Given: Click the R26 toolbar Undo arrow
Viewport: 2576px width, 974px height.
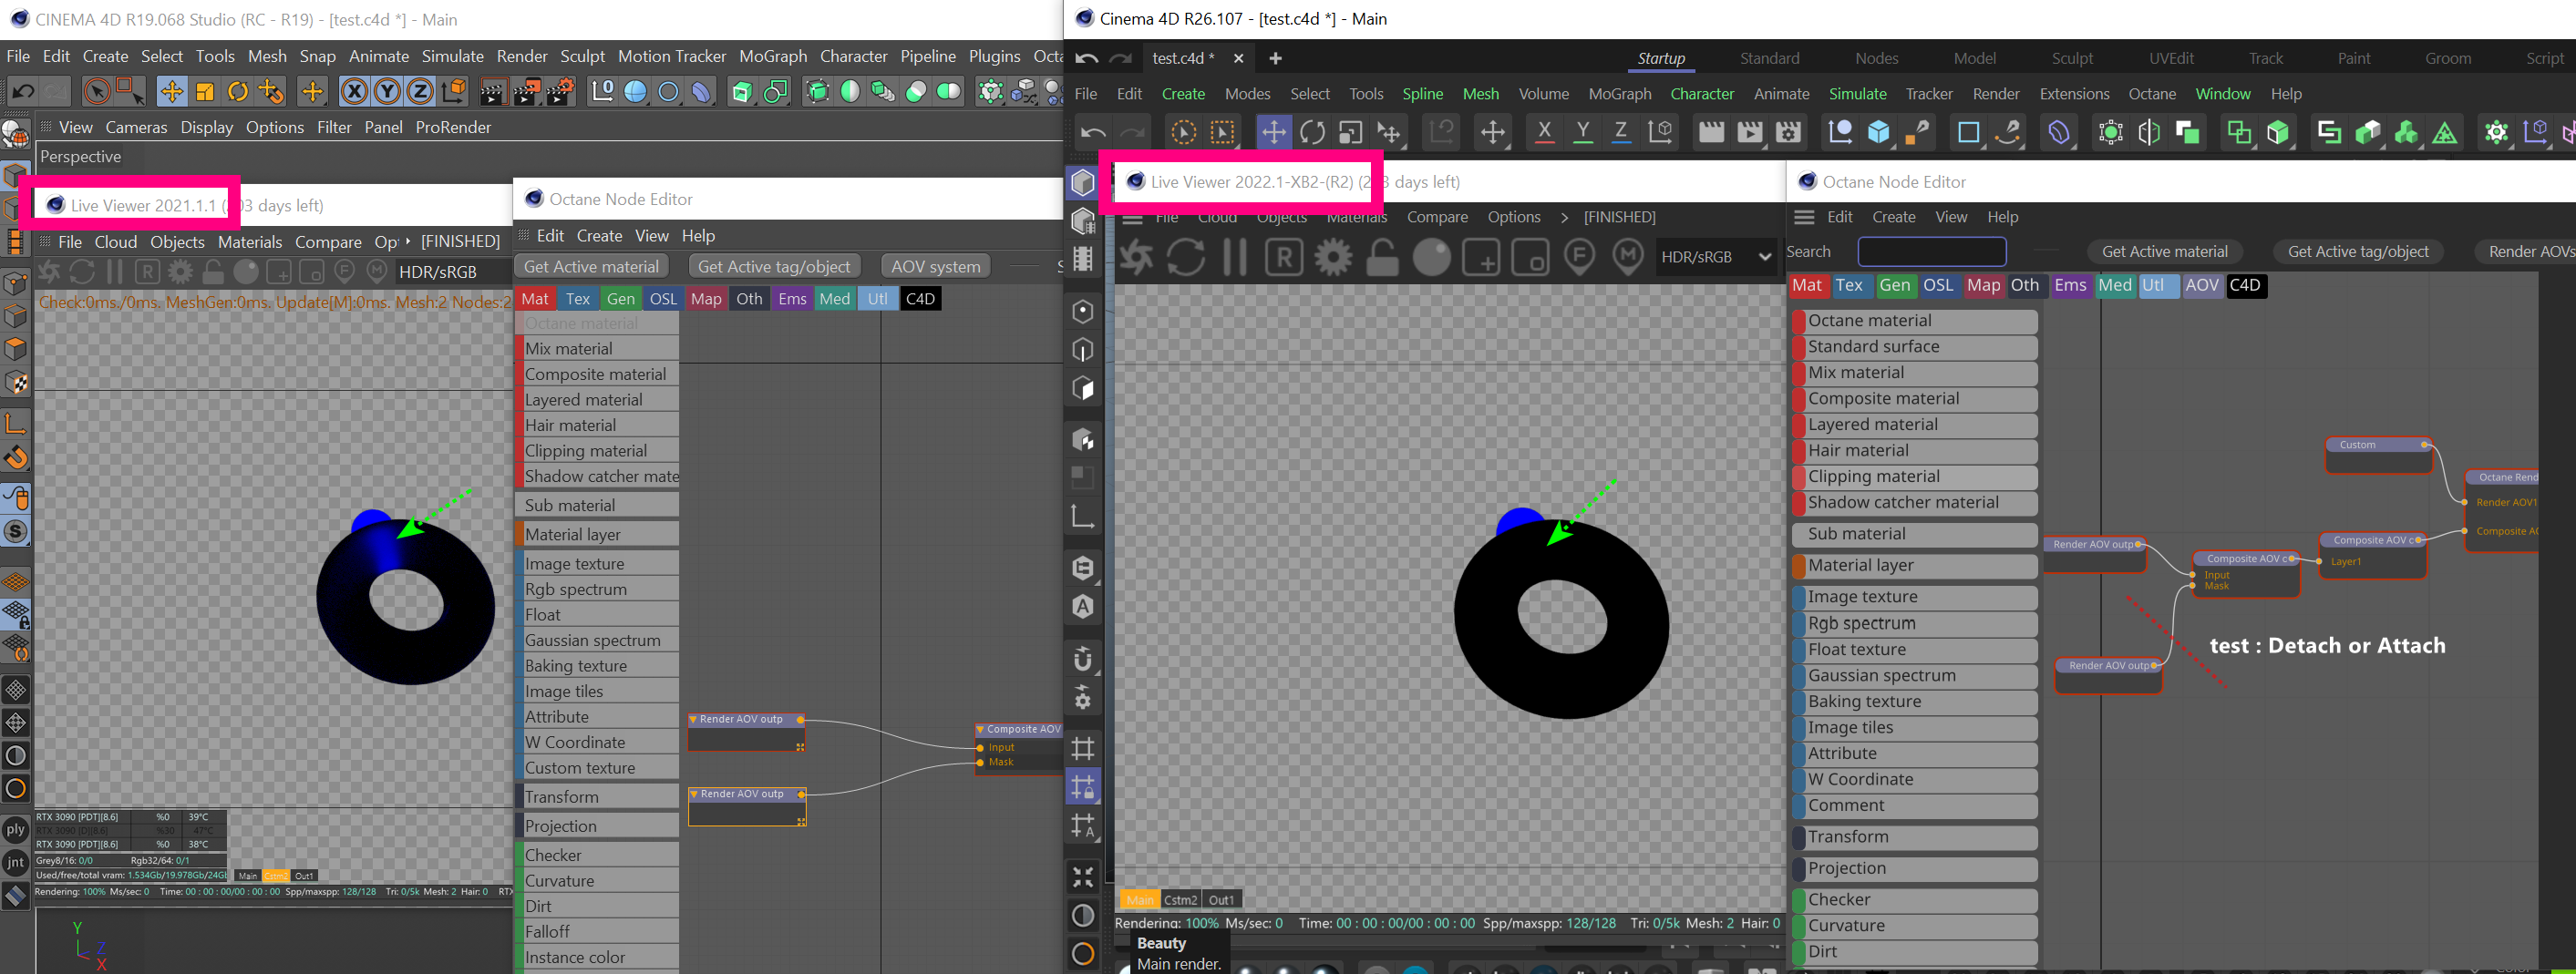Looking at the screenshot, I should (x=1093, y=132).
